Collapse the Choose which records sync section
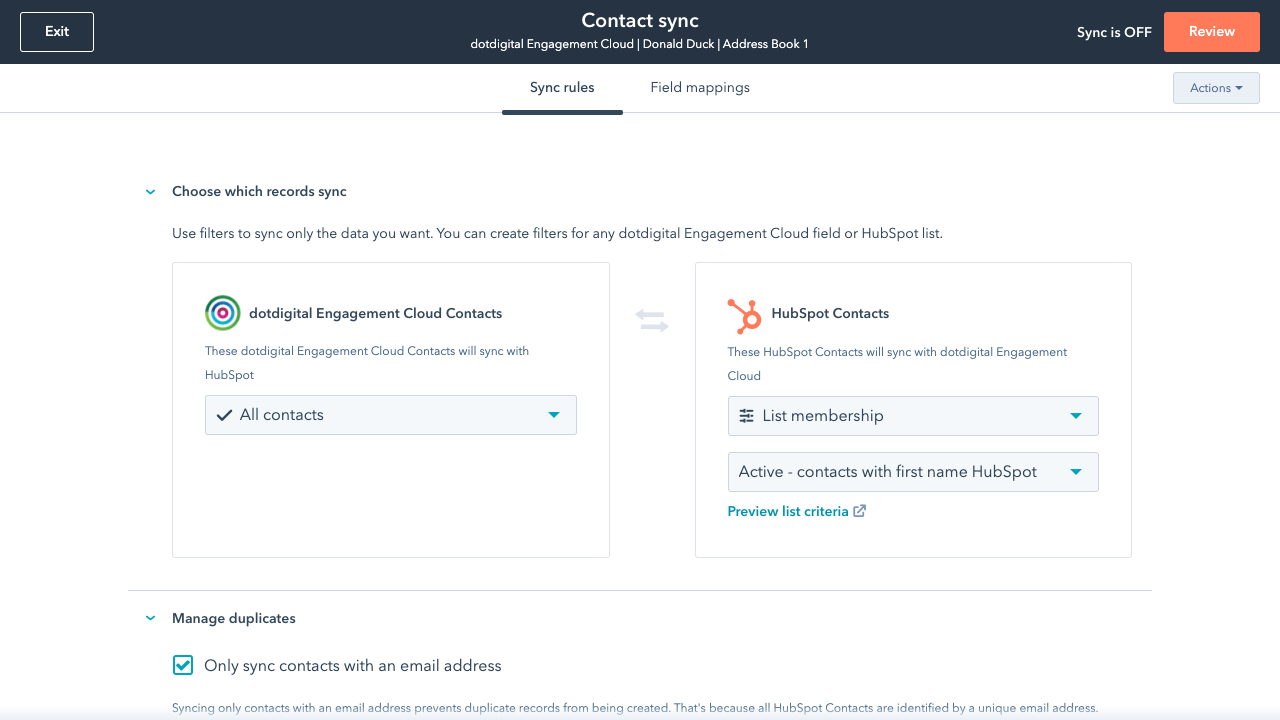The height and width of the screenshot is (720, 1280). pyautogui.click(x=150, y=192)
